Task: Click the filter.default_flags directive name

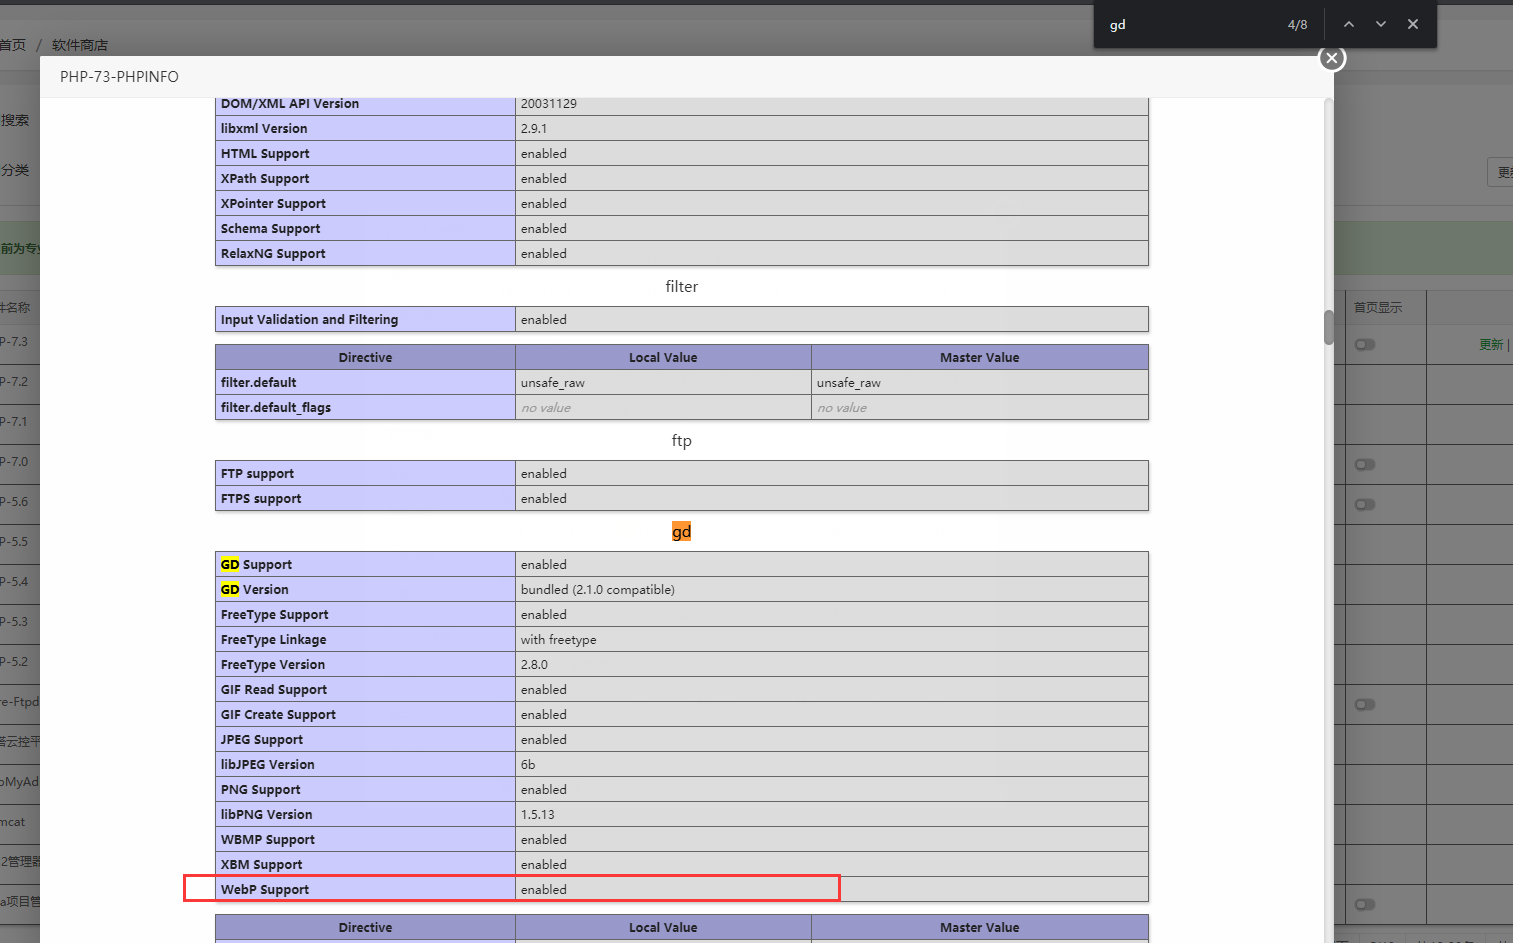Action: pos(276,408)
